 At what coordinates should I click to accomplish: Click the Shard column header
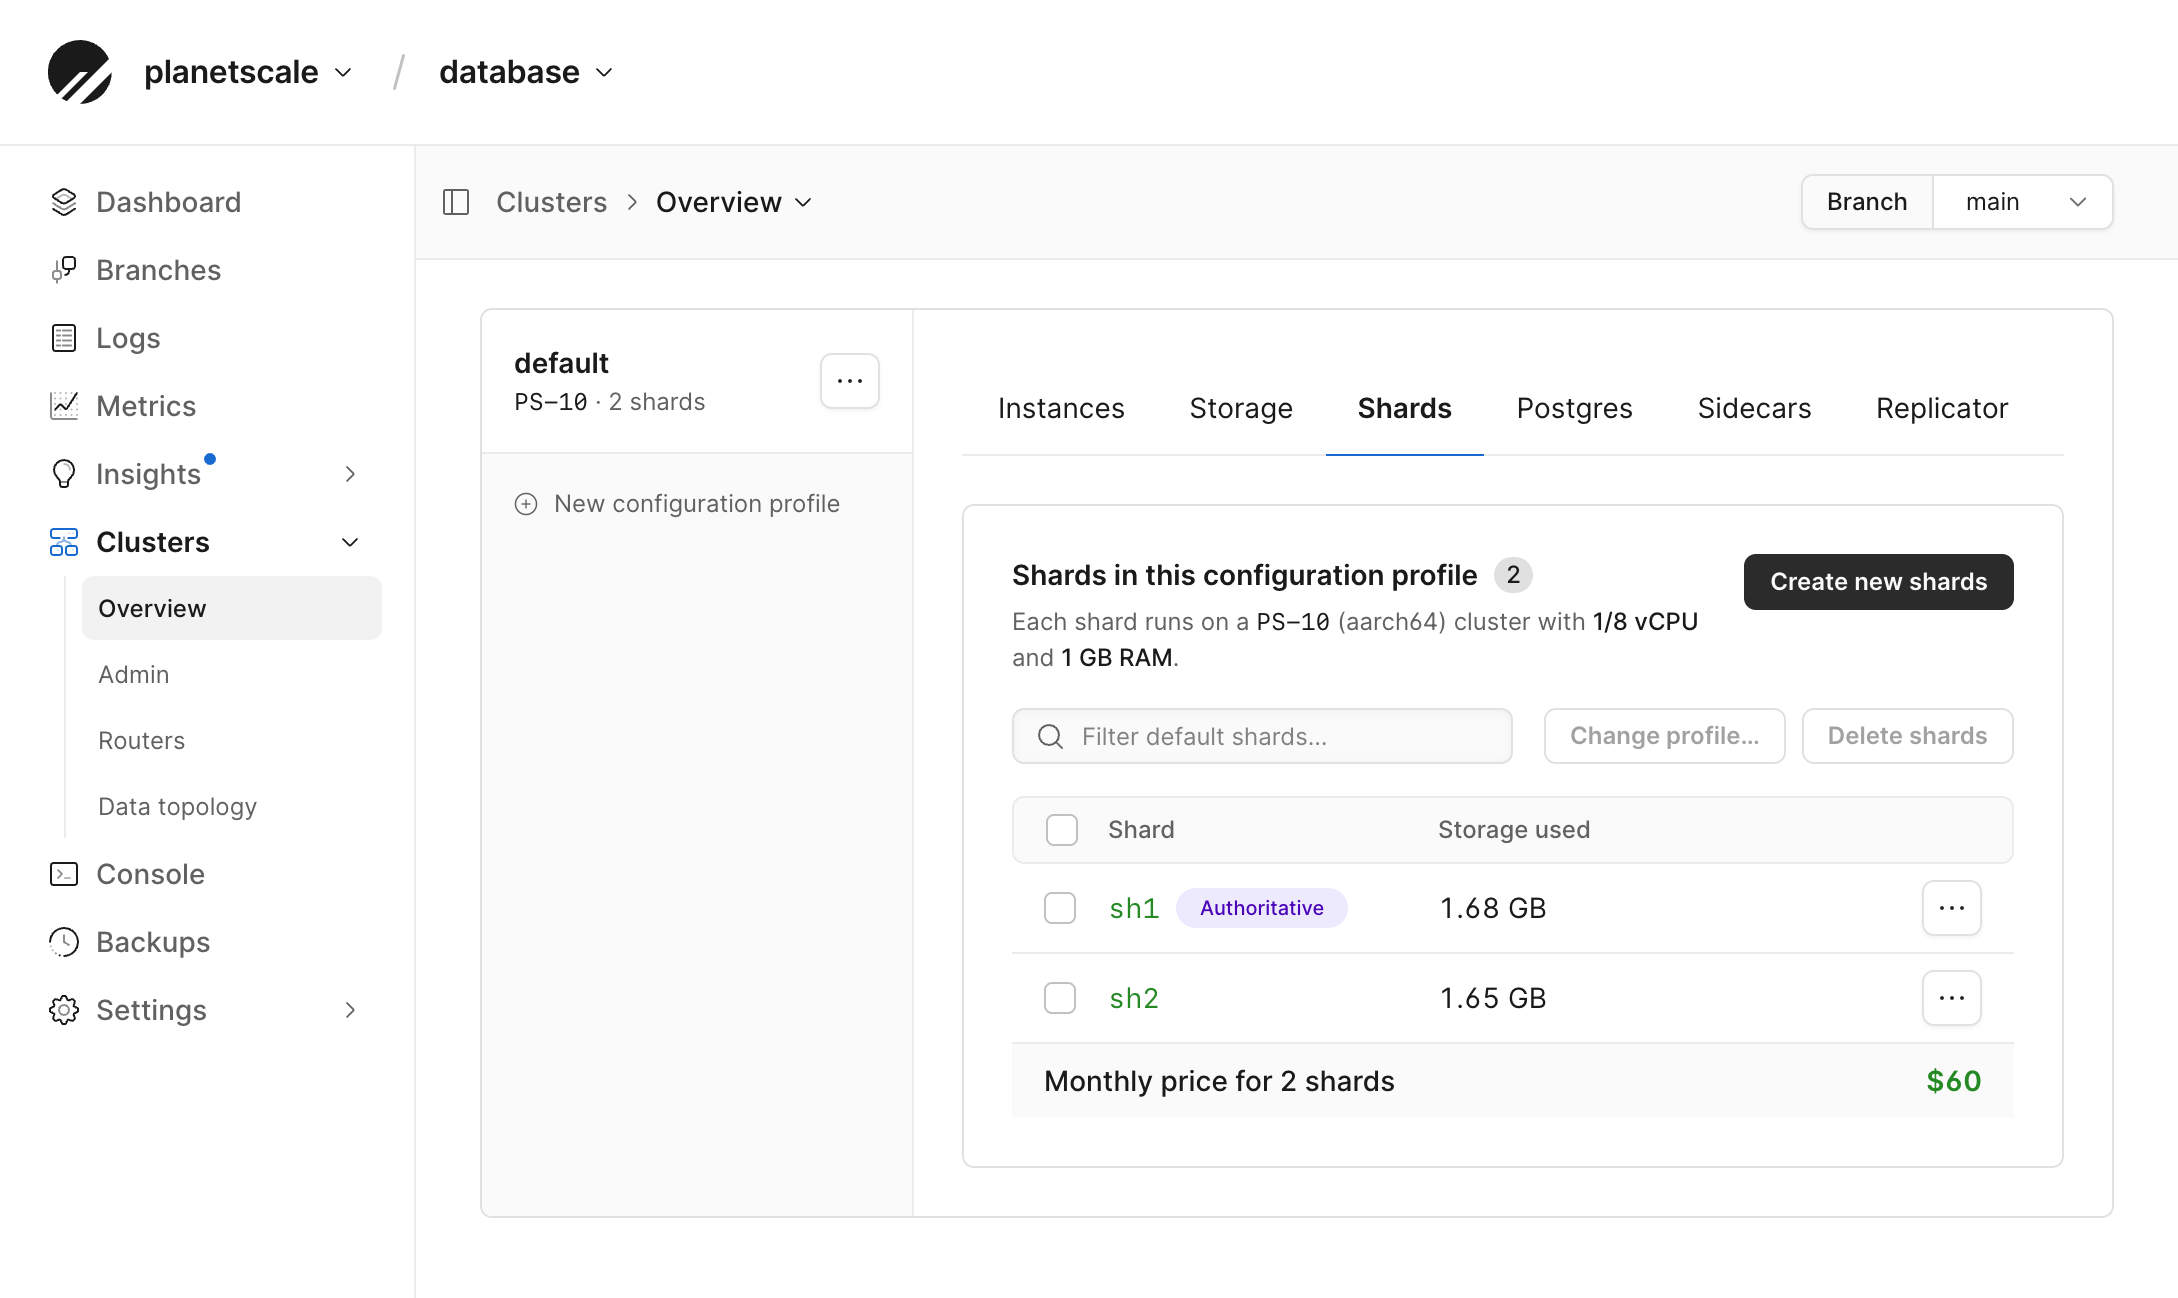[x=1141, y=830]
